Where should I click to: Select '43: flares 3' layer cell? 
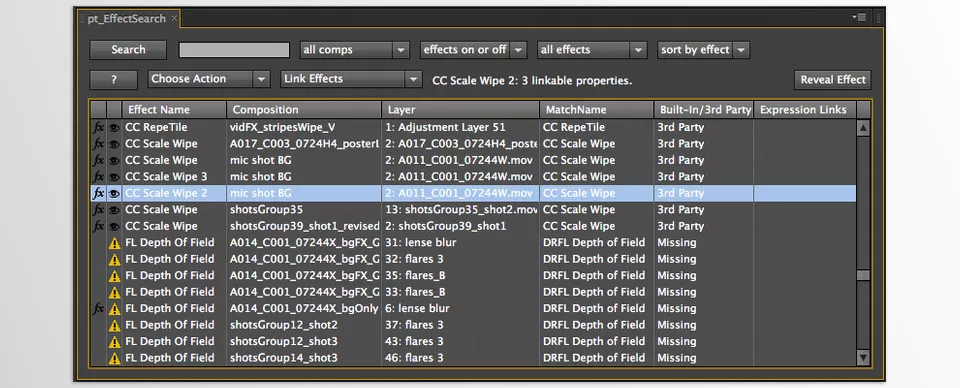pyautogui.click(x=414, y=341)
